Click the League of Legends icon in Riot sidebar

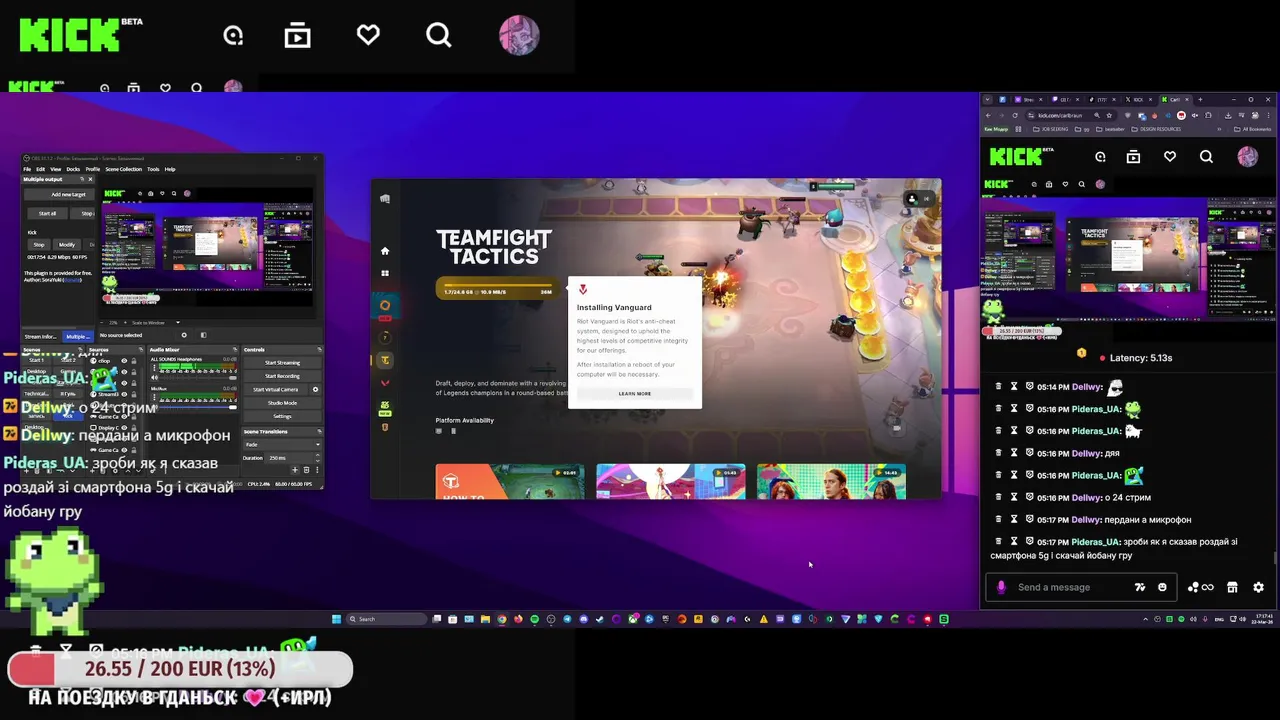(x=385, y=337)
